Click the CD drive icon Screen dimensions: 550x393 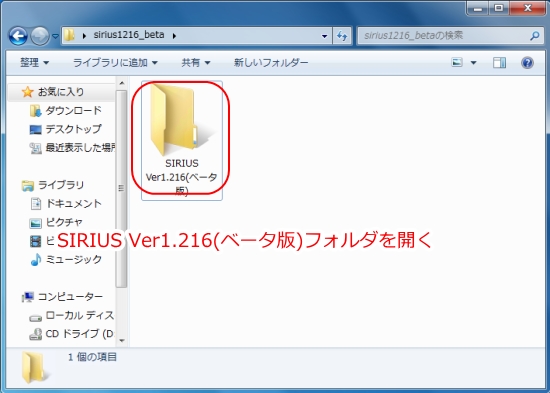[35, 334]
